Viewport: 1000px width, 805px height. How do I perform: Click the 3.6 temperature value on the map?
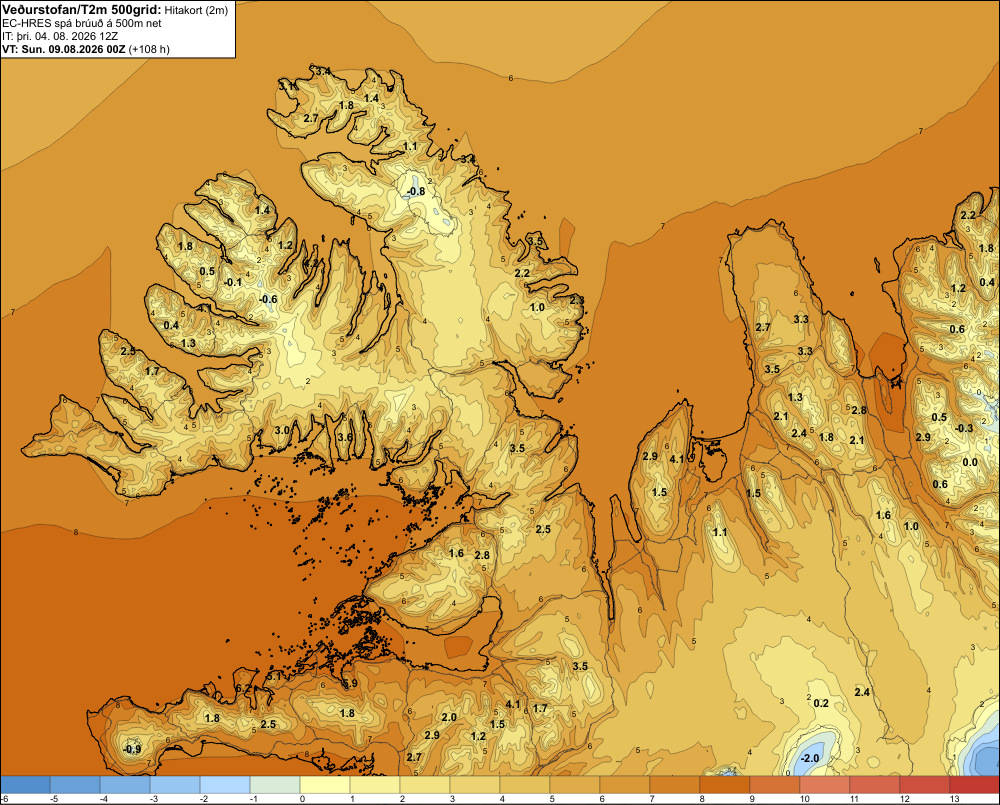tap(345, 437)
